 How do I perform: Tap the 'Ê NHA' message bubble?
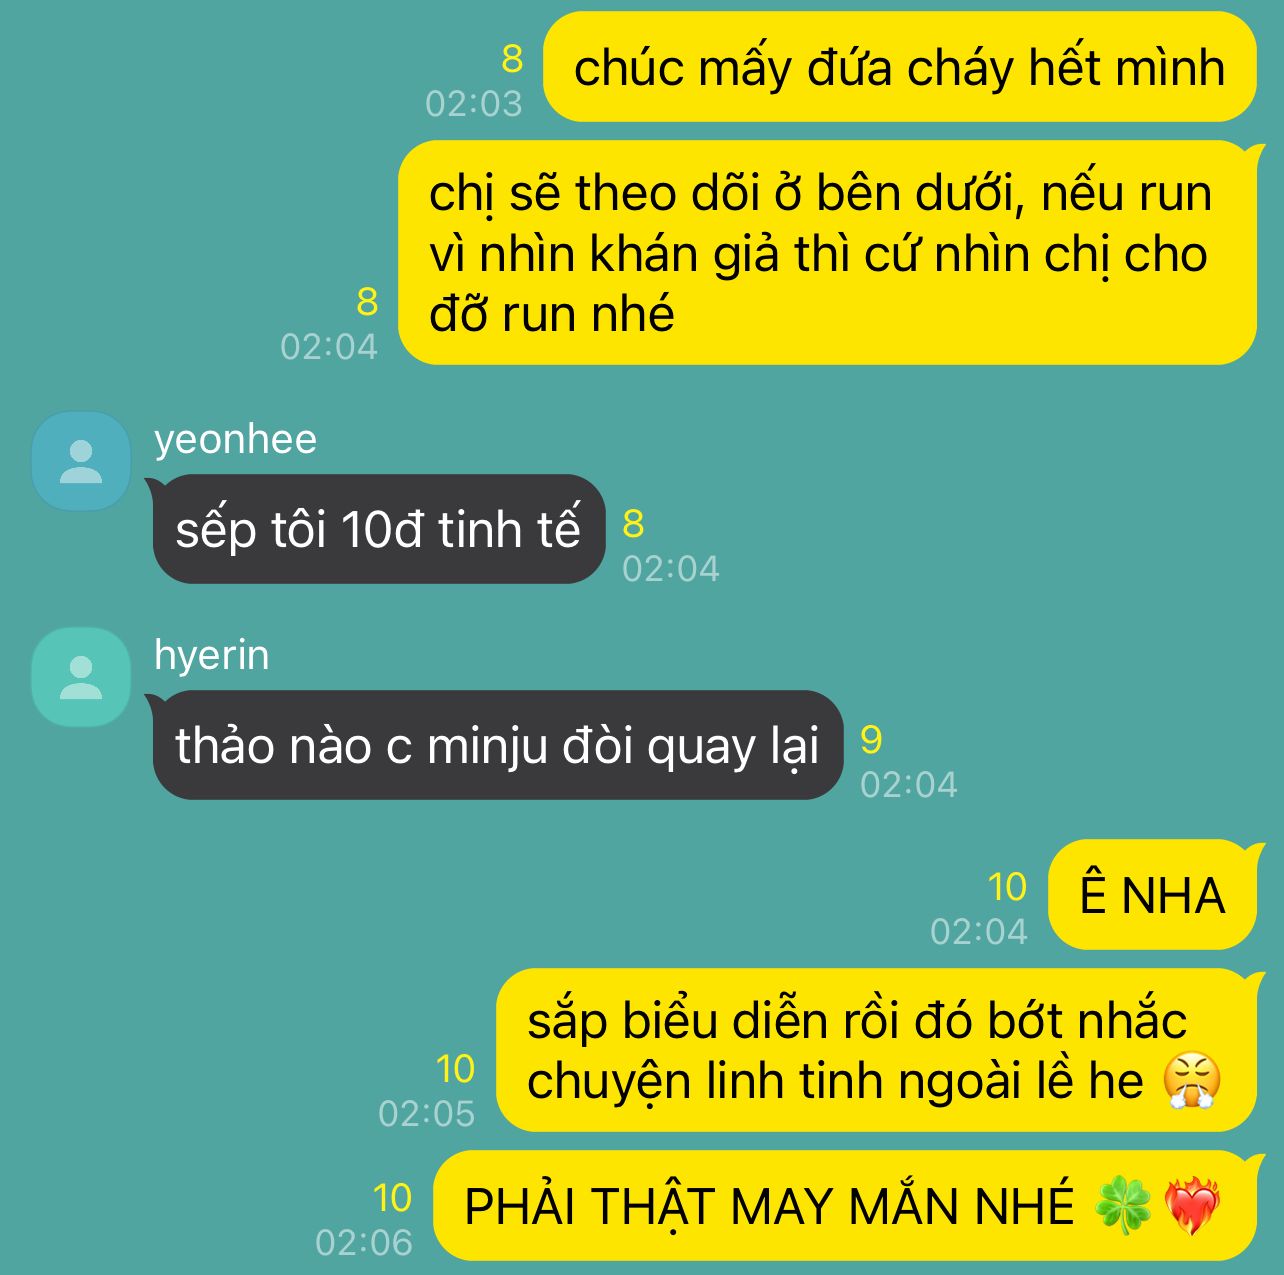pyautogui.click(x=1152, y=894)
